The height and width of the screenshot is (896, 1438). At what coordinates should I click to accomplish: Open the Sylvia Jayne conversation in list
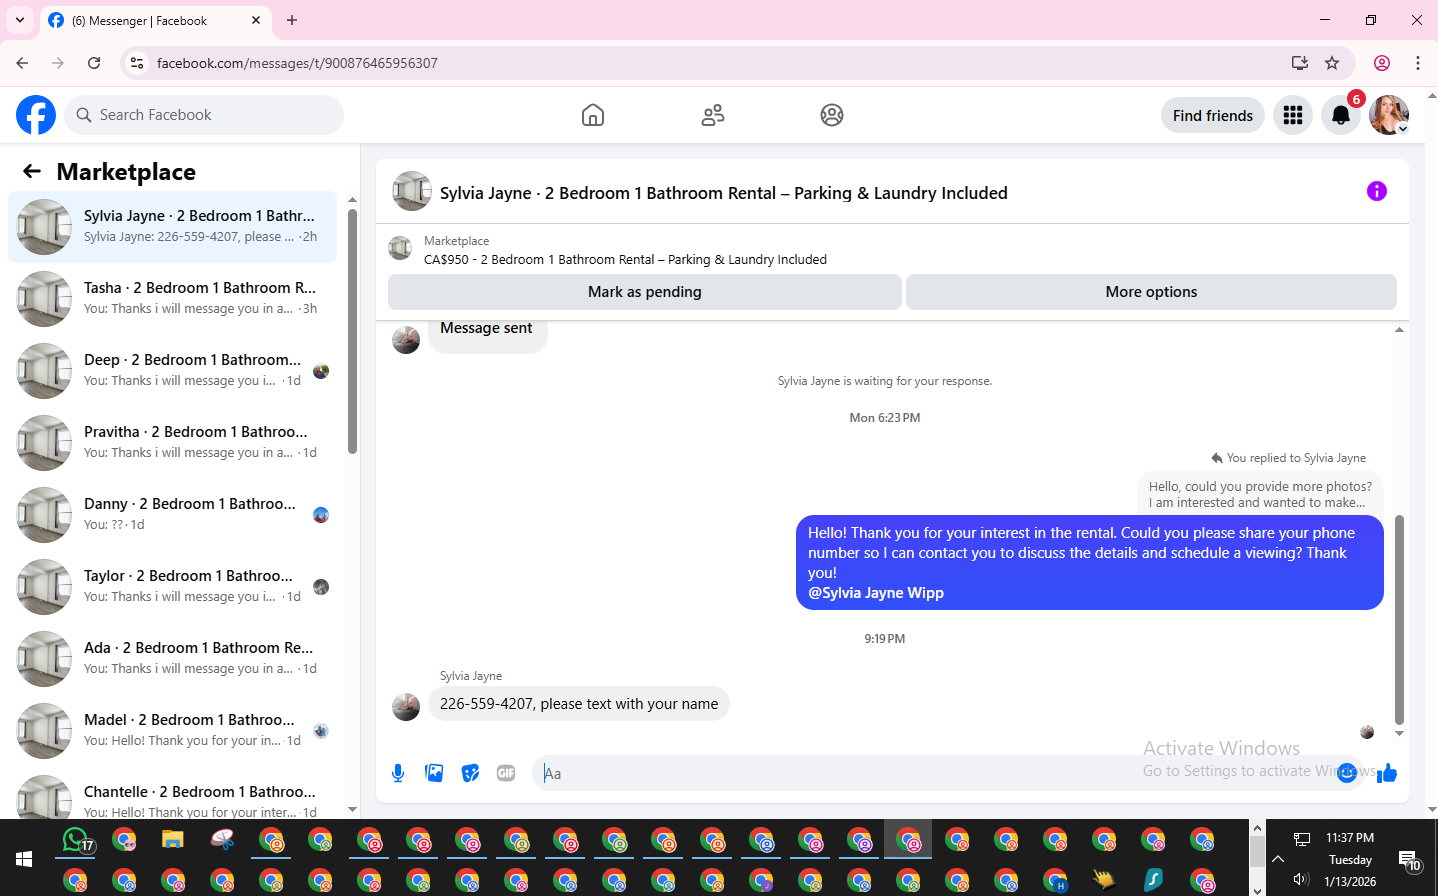[173, 227]
